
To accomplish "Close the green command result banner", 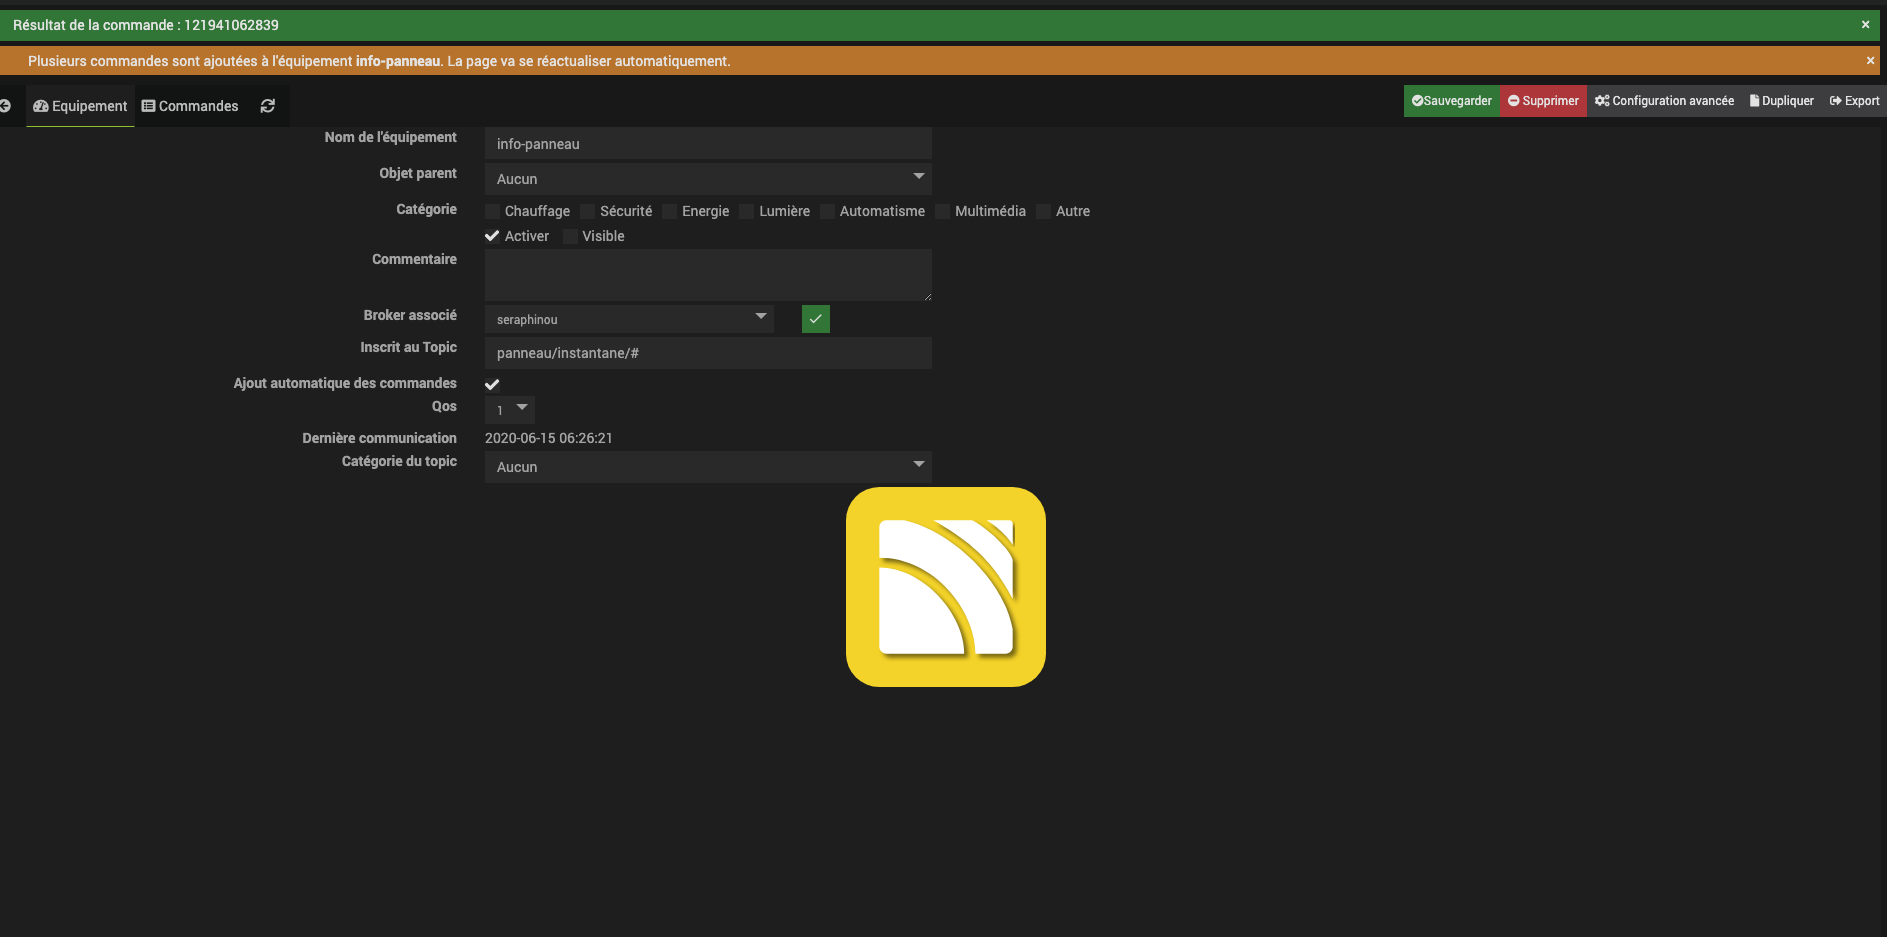I will [x=1865, y=25].
